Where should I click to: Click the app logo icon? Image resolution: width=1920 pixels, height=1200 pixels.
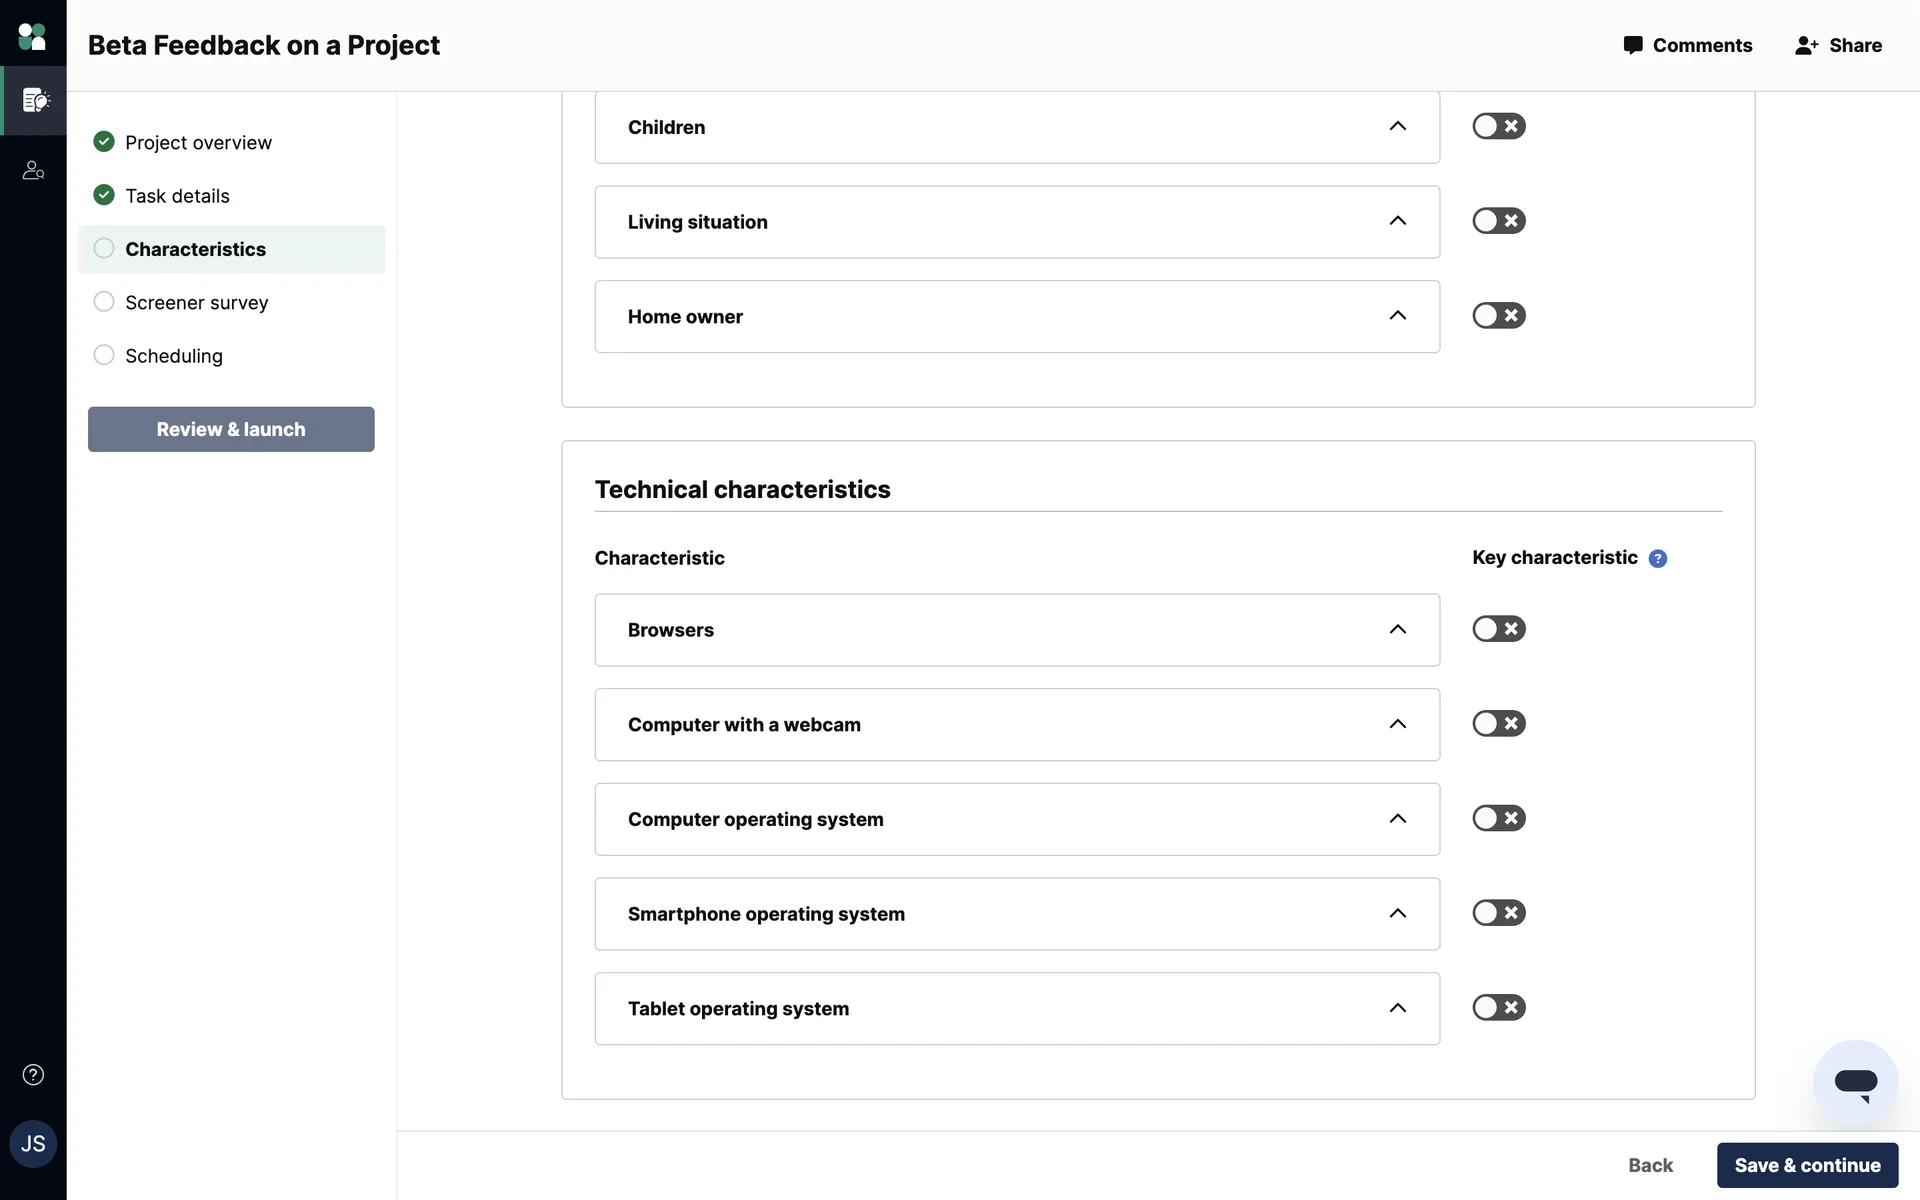pyautogui.click(x=32, y=37)
